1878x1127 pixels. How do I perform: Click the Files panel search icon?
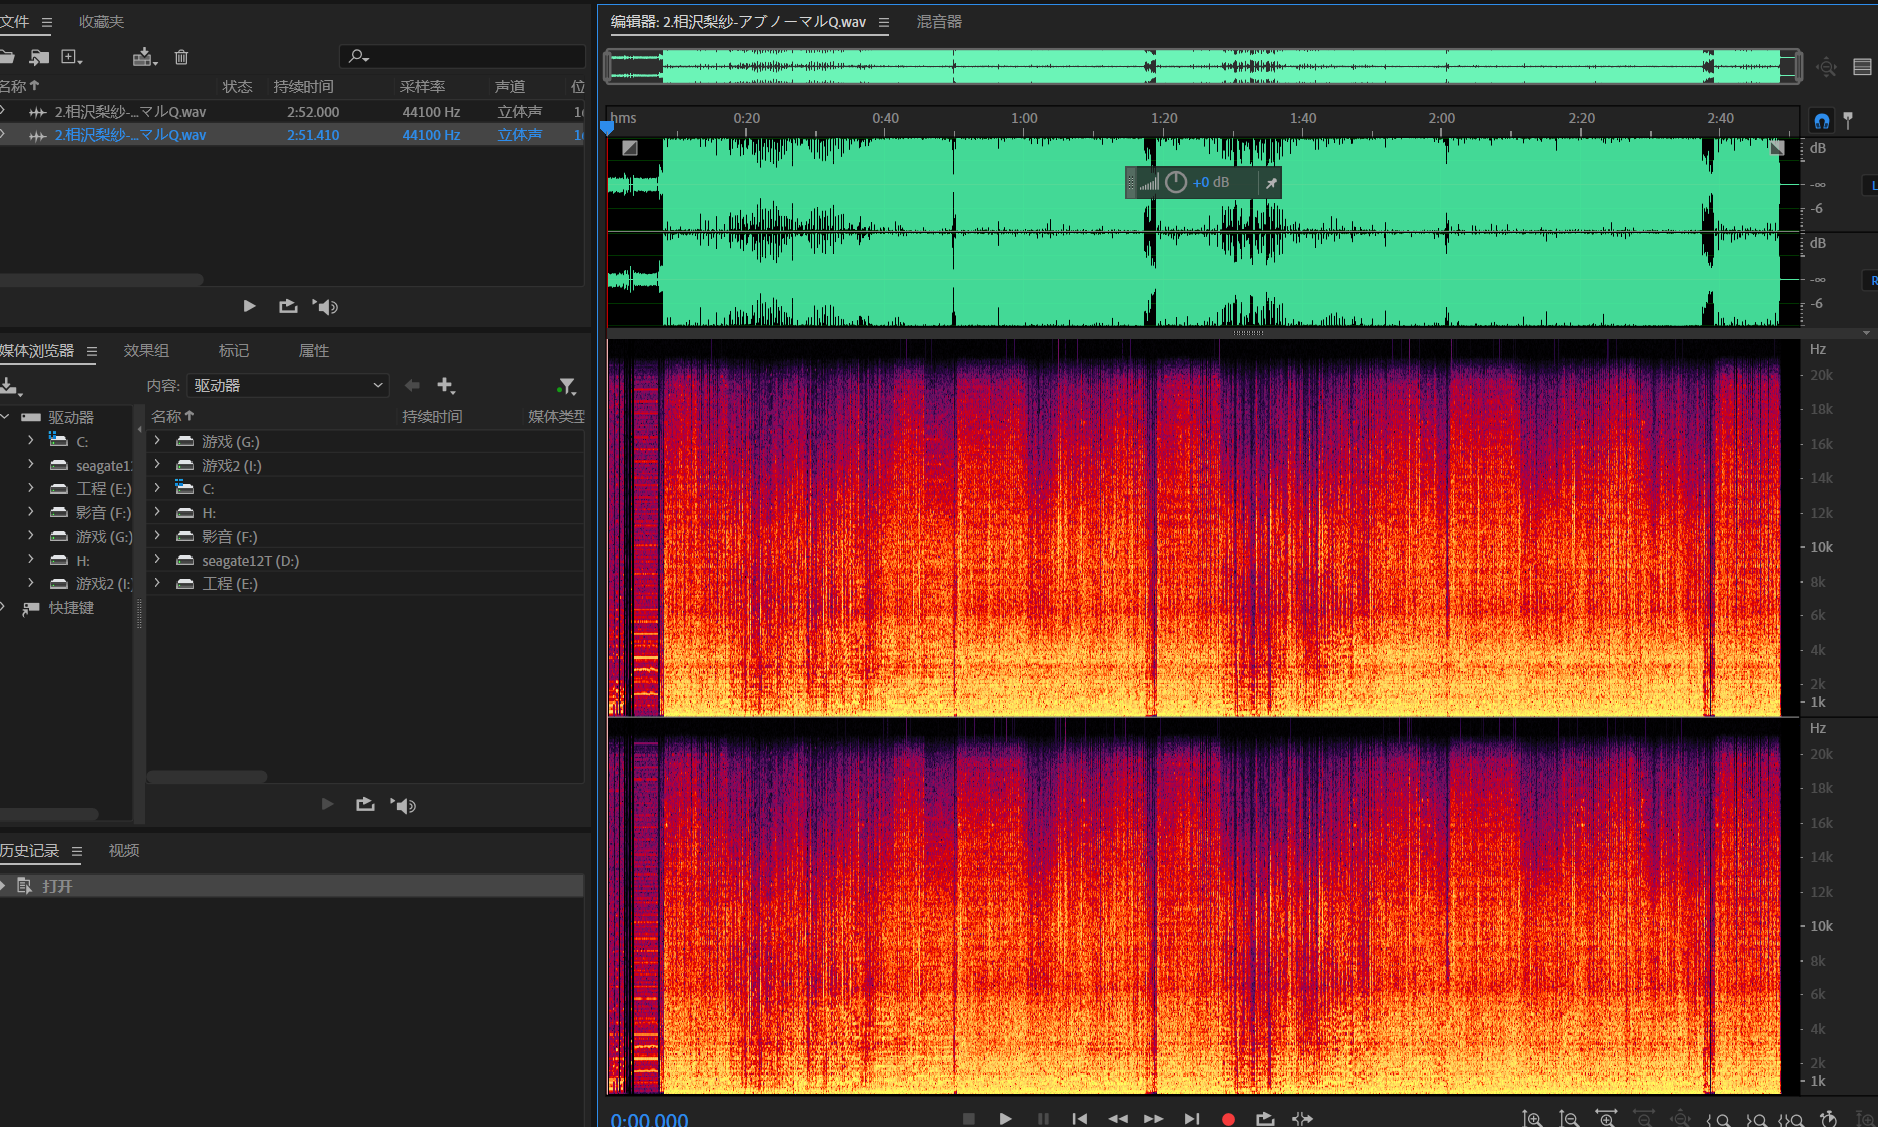click(x=359, y=57)
